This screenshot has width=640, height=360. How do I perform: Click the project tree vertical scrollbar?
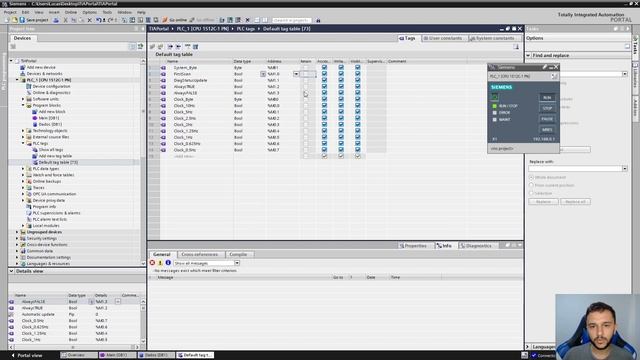pyautogui.click(x=143, y=162)
